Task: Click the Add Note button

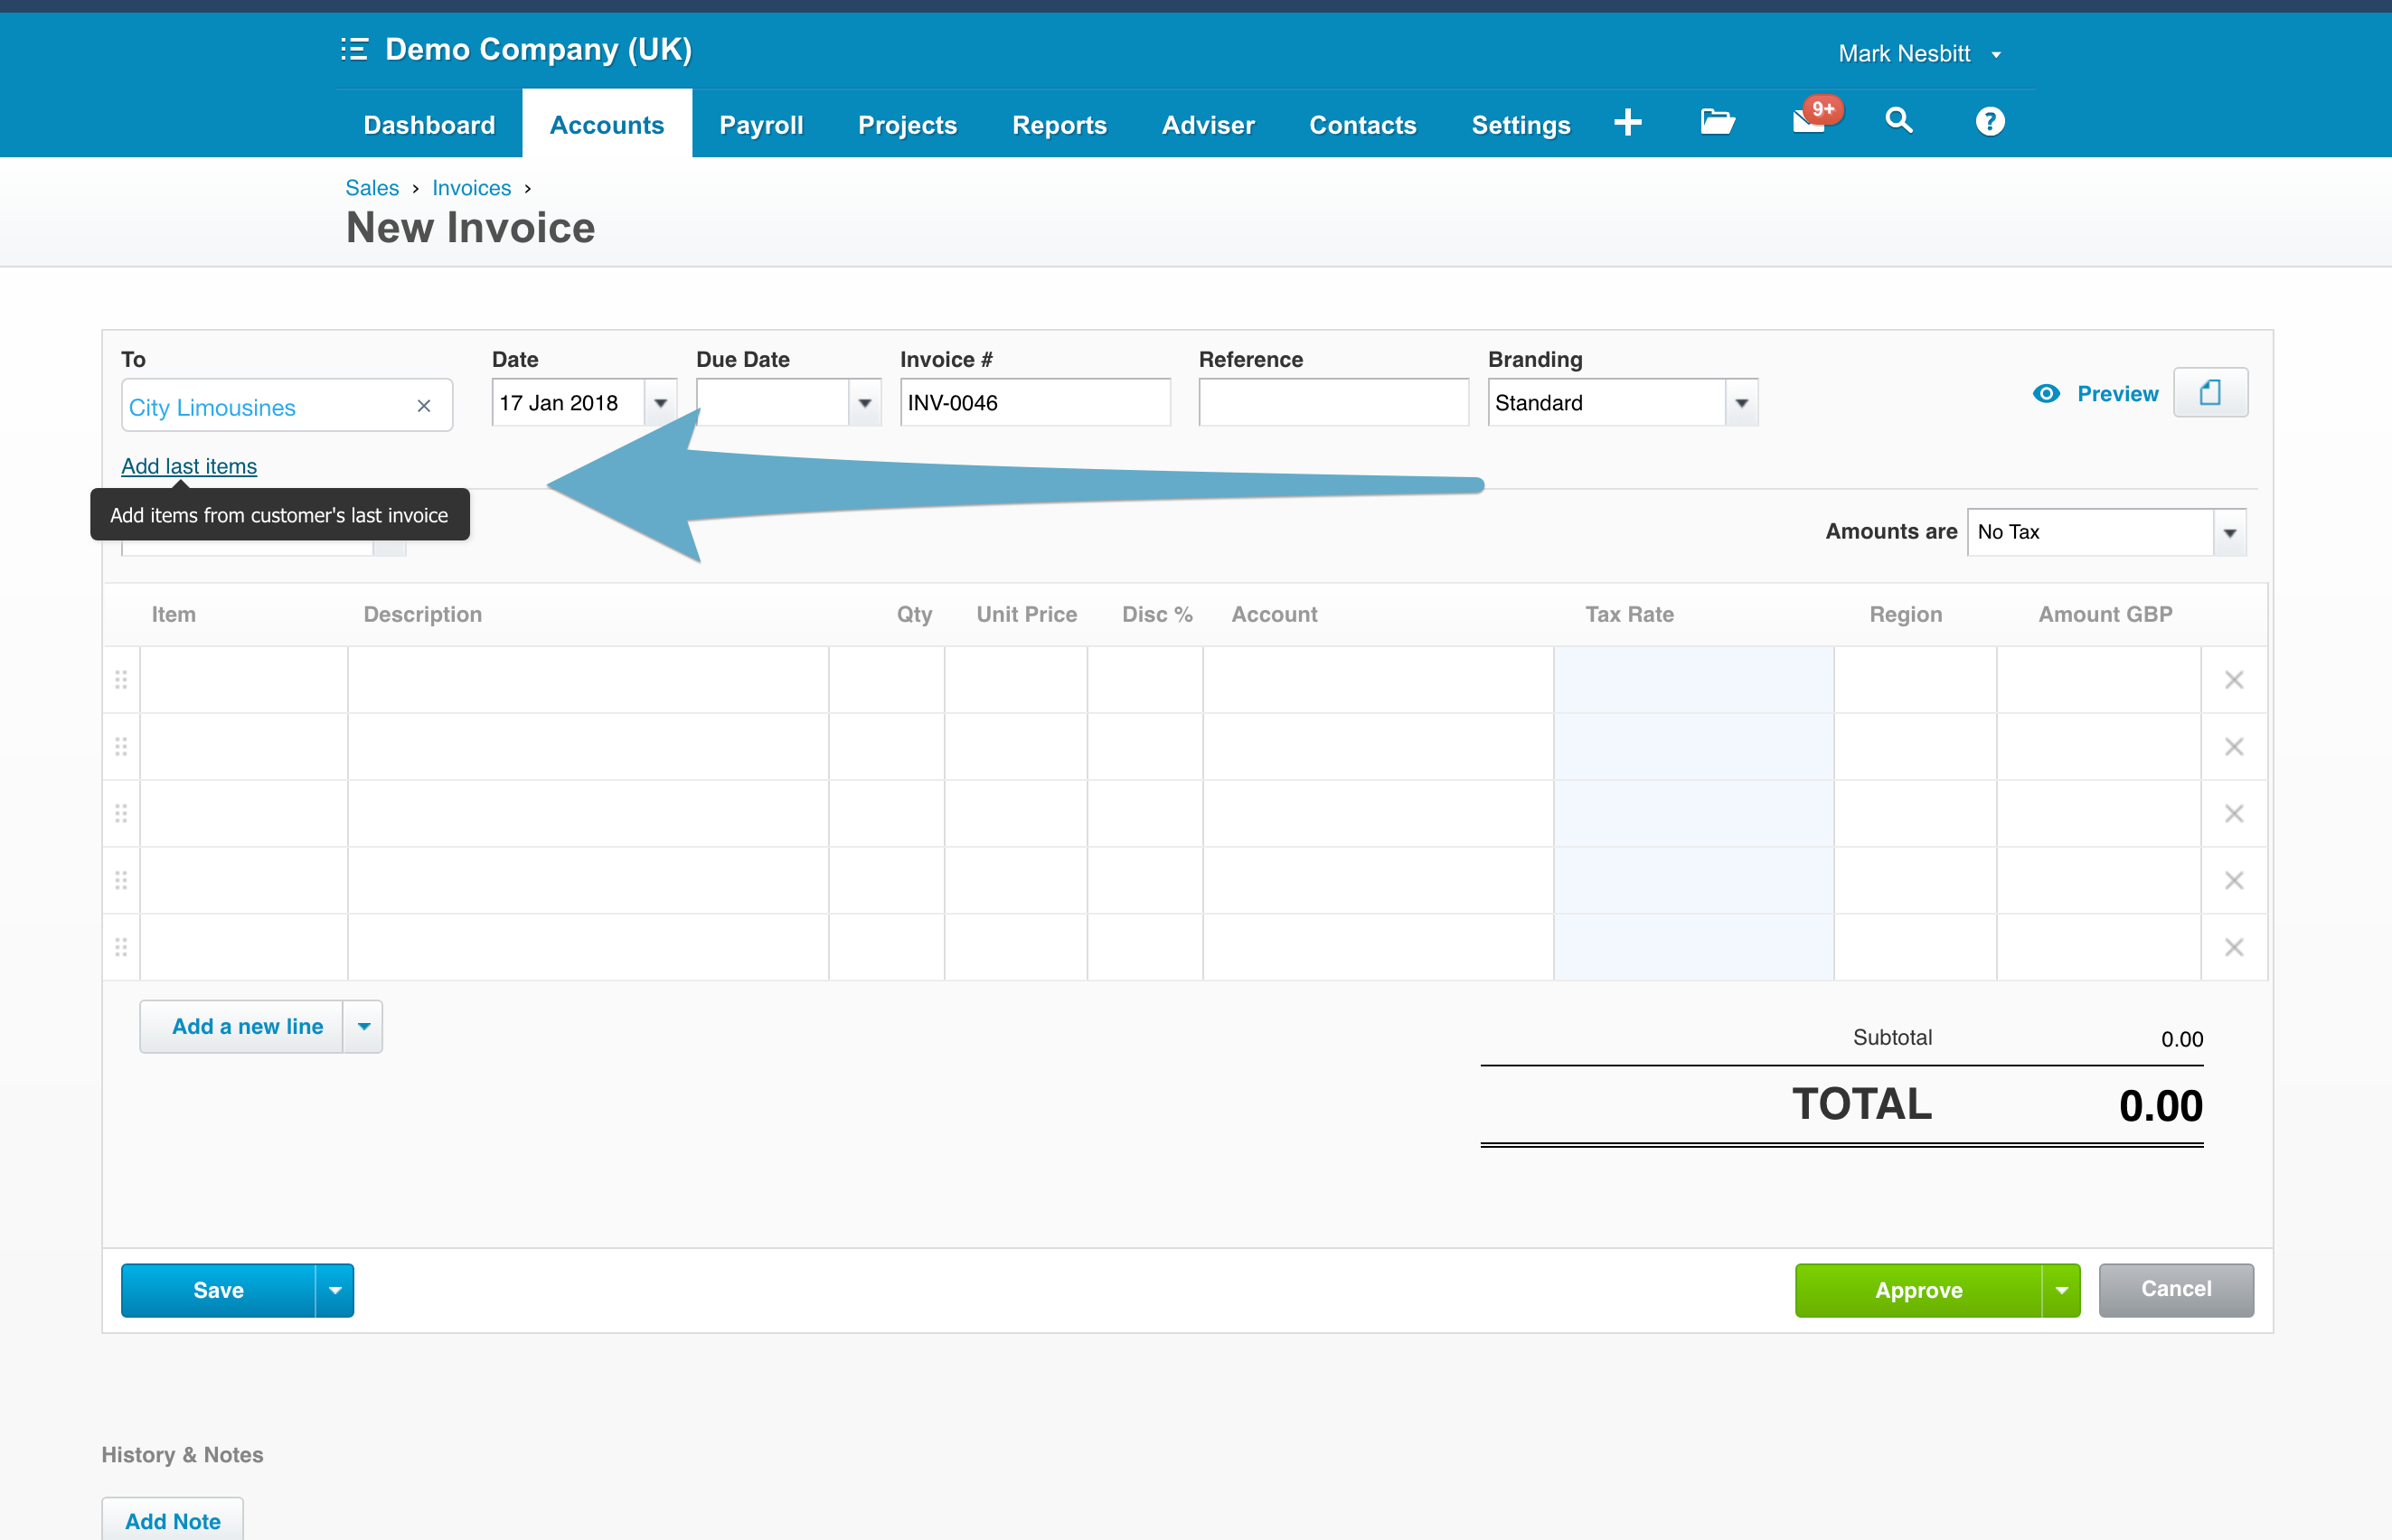Action: (172, 1520)
